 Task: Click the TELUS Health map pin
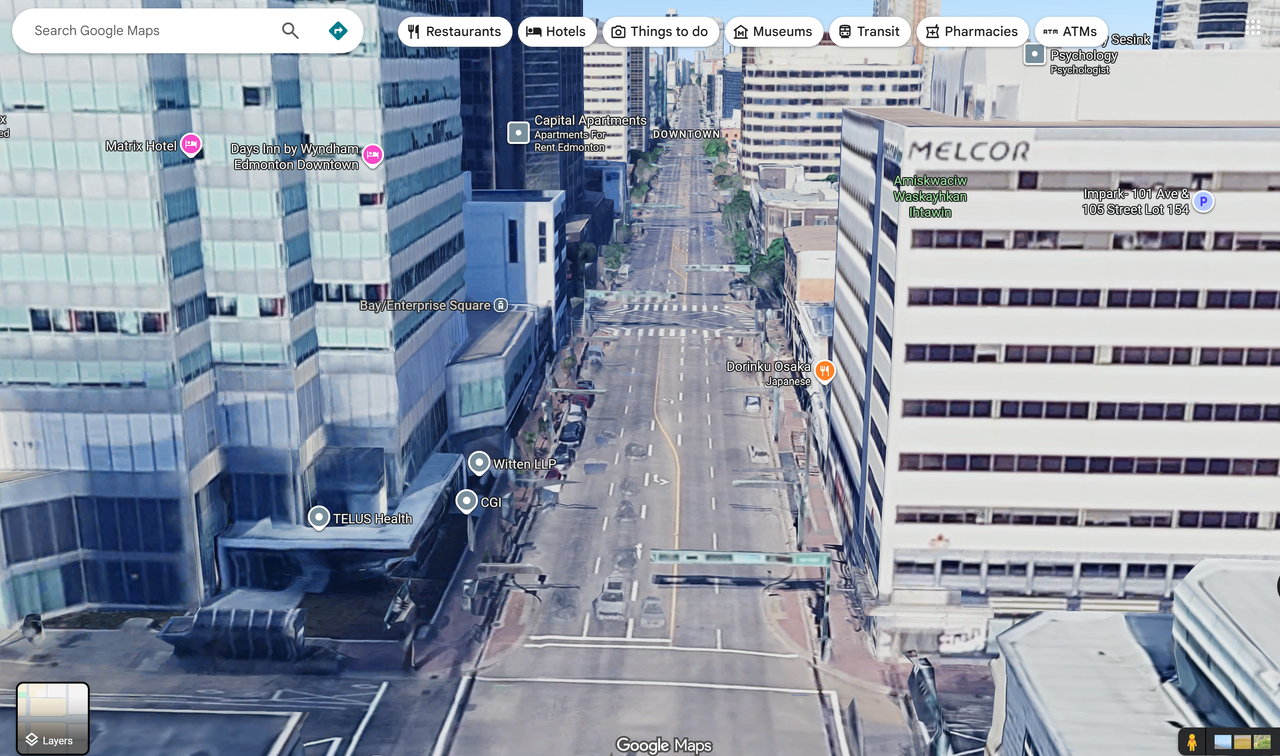[x=318, y=517]
